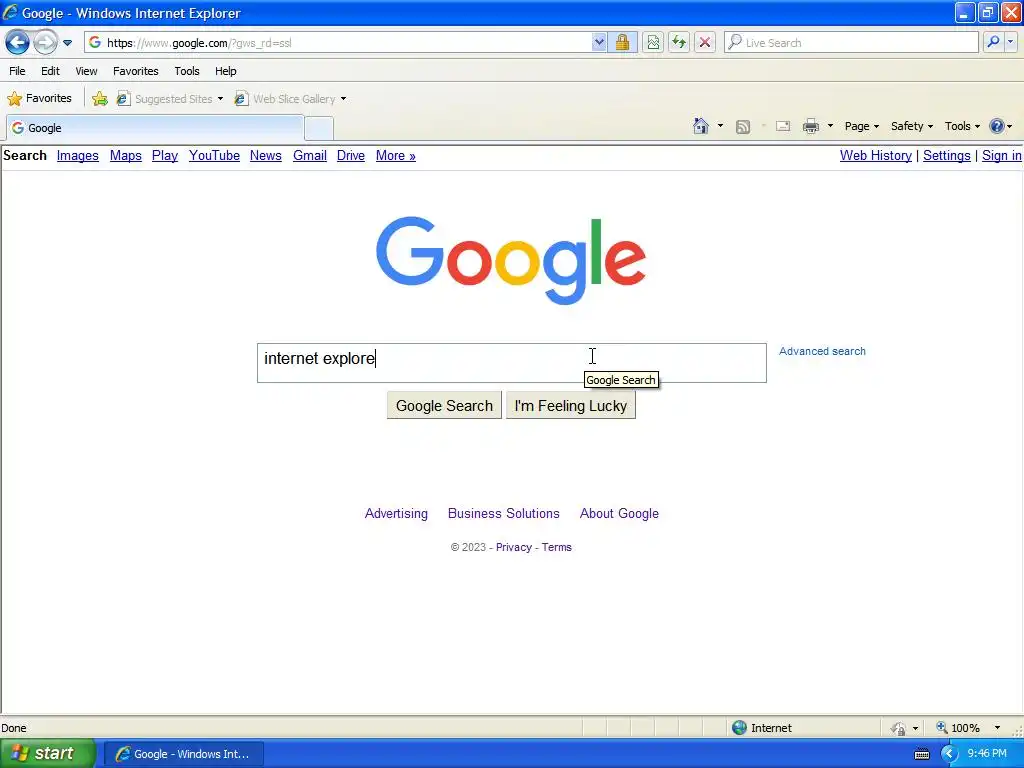Open the status bar Protected Mode icon
The image size is (1024, 768).
(x=899, y=728)
